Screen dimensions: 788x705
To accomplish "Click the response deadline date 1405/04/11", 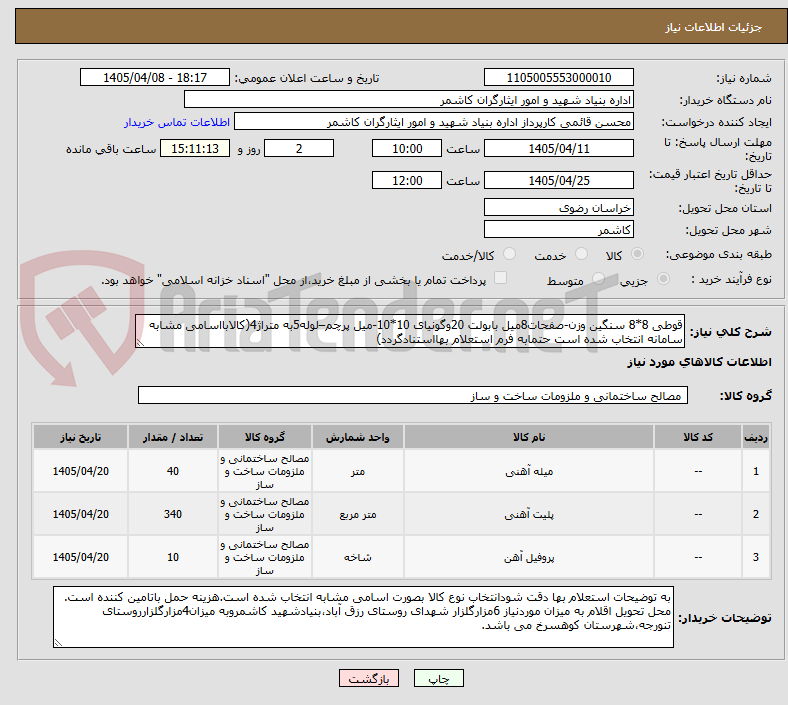I will click(558, 148).
